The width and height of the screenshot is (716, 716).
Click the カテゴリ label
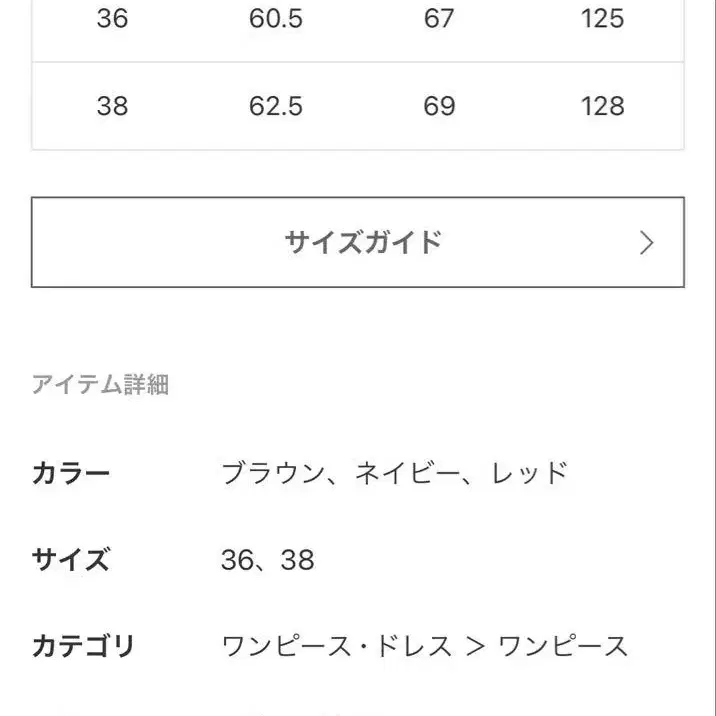pos(83,646)
